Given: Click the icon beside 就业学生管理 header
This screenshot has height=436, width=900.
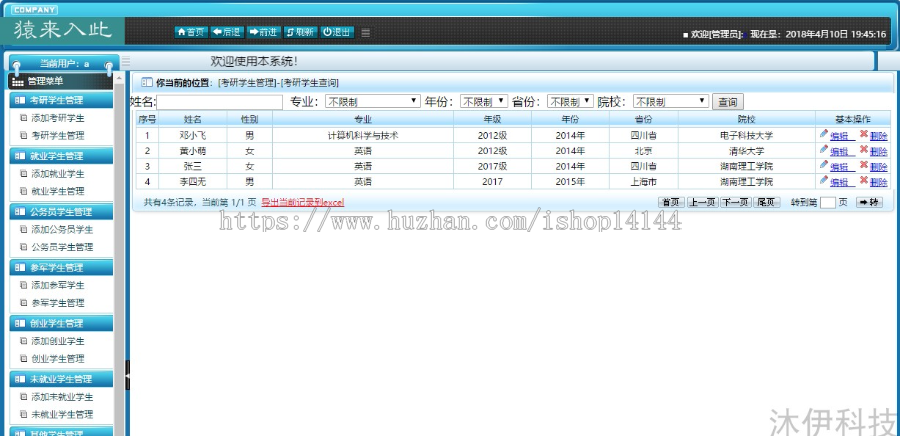Looking at the screenshot, I should (20, 156).
